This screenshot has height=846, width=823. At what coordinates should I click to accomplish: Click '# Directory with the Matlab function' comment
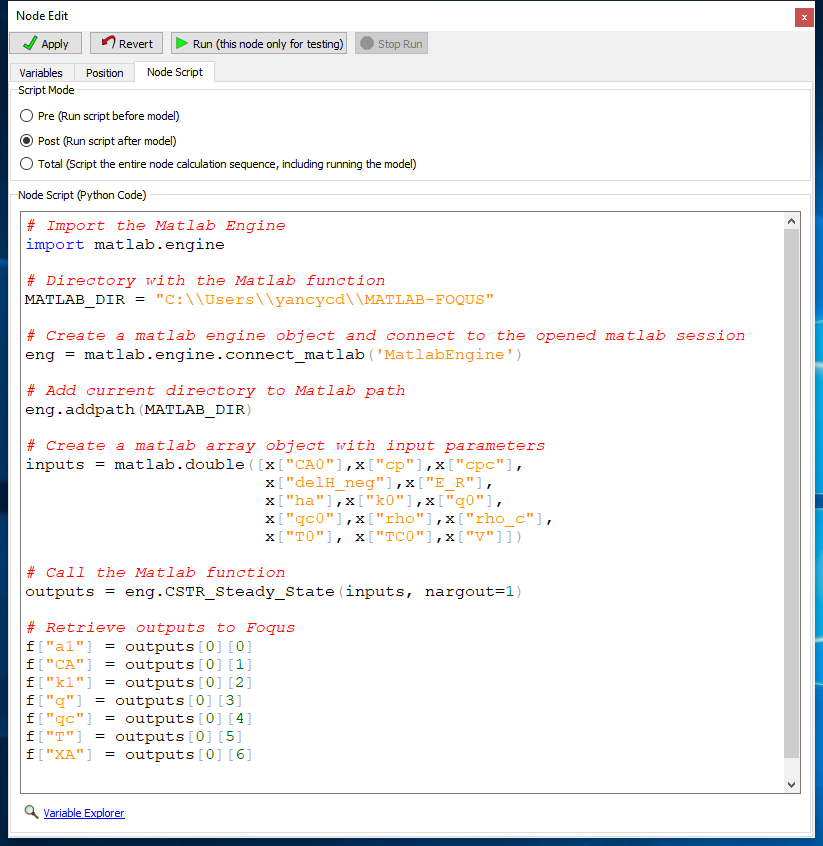(206, 281)
